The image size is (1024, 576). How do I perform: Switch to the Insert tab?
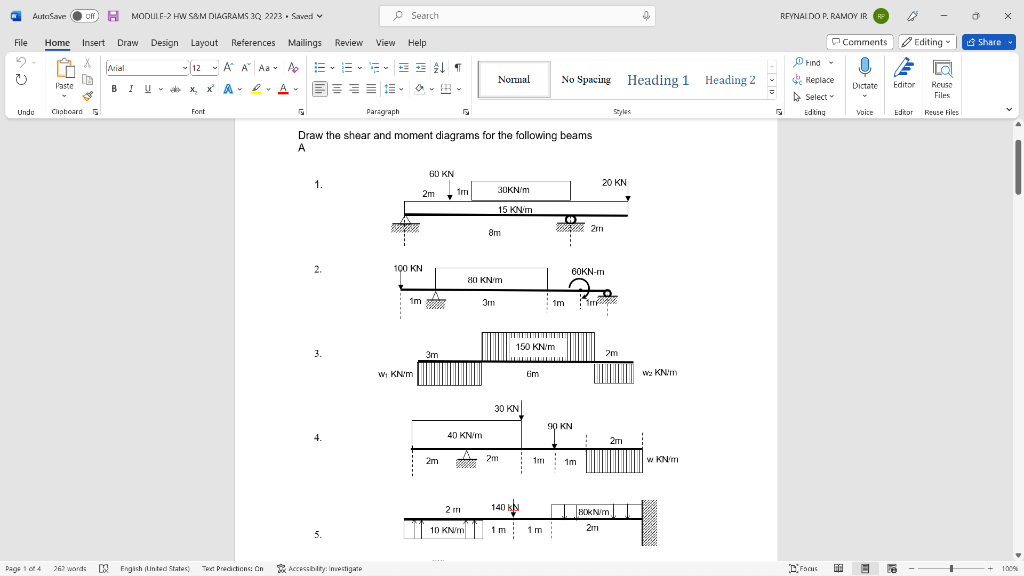(x=93, y=42)
